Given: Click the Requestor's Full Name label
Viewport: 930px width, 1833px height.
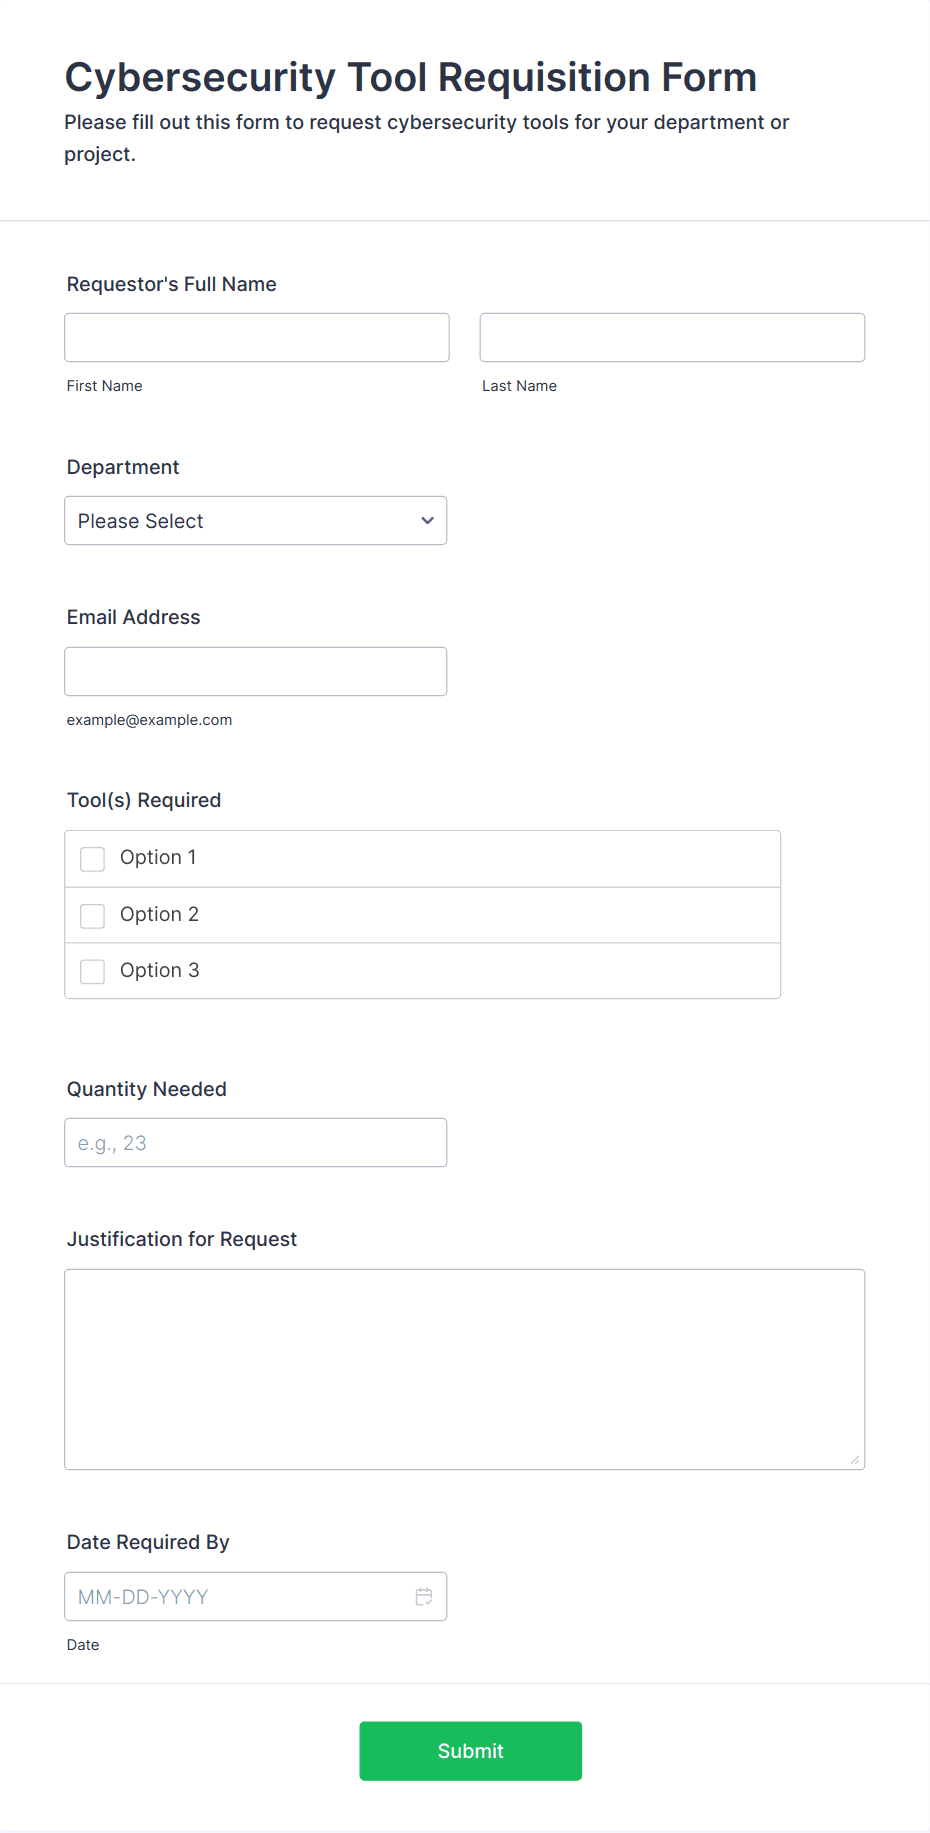Looking at the screenshot, I should pyautogui.click(x=171, y=284).
